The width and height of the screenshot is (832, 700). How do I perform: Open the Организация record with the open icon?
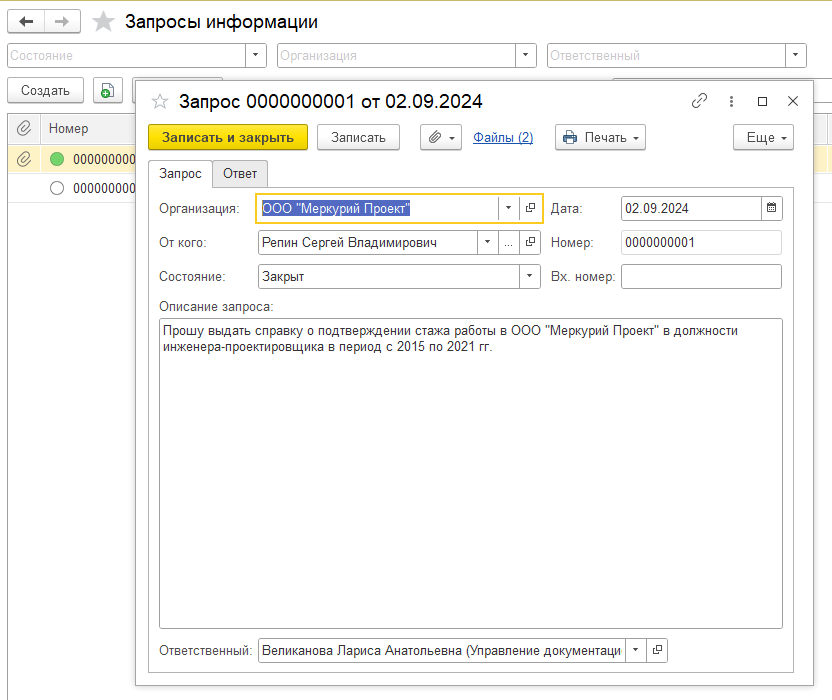[530, 208]
